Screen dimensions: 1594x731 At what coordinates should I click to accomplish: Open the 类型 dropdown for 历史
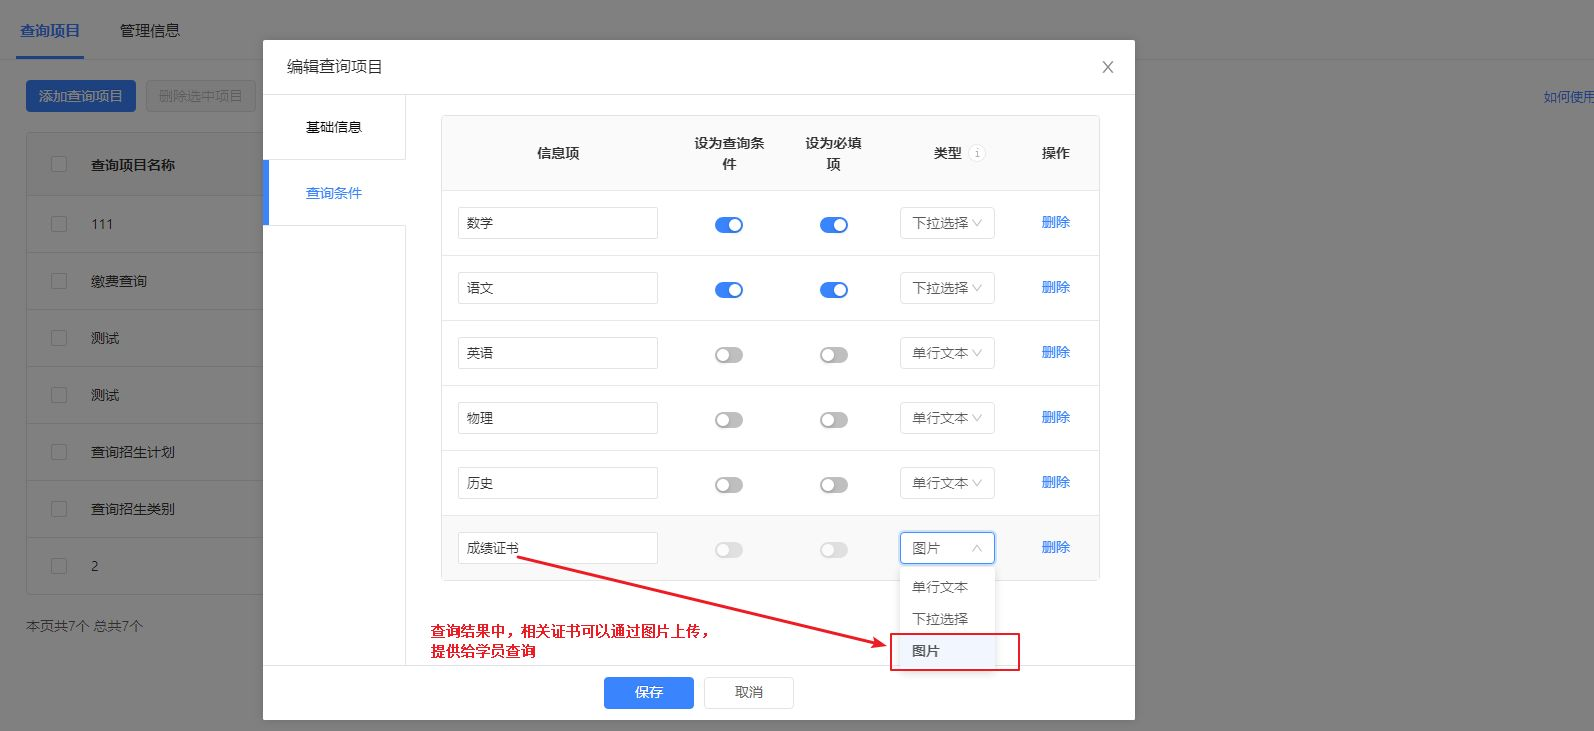(x=947, y=483)
